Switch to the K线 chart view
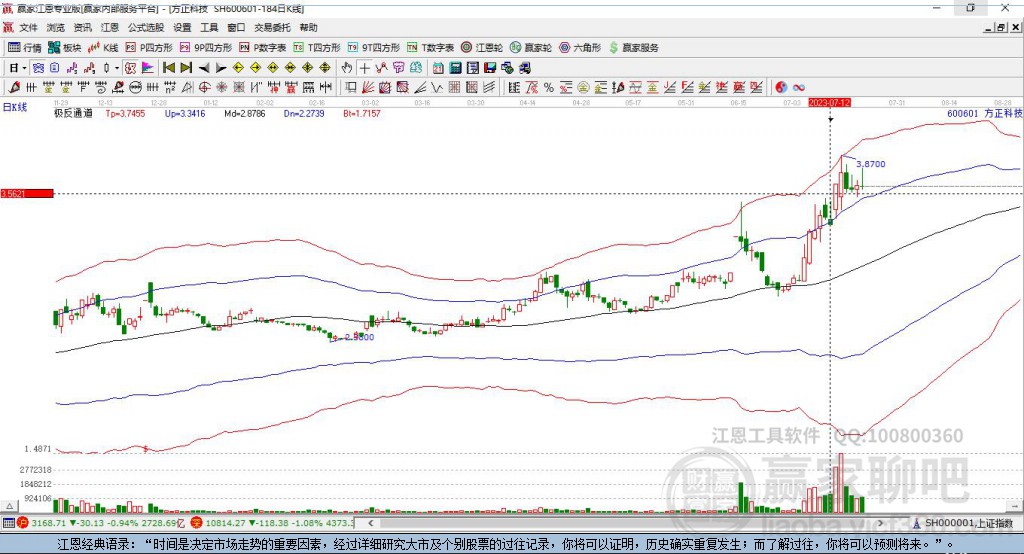Screen dimensions: 1024x554 [104, 47]
